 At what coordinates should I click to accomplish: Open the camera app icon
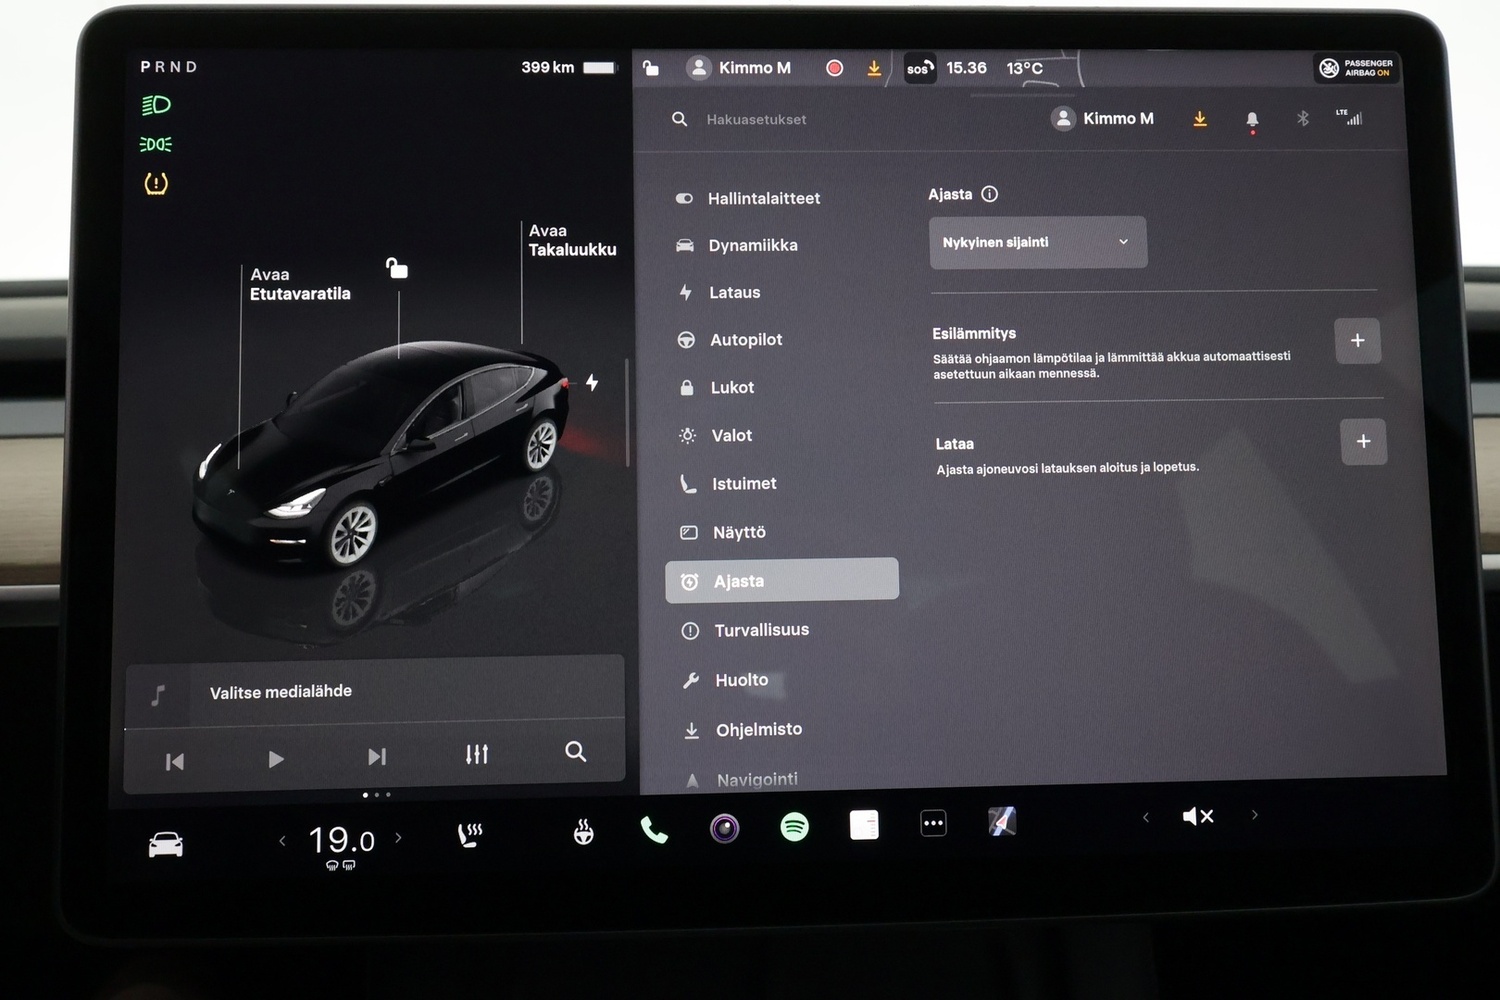click(724, 828)
